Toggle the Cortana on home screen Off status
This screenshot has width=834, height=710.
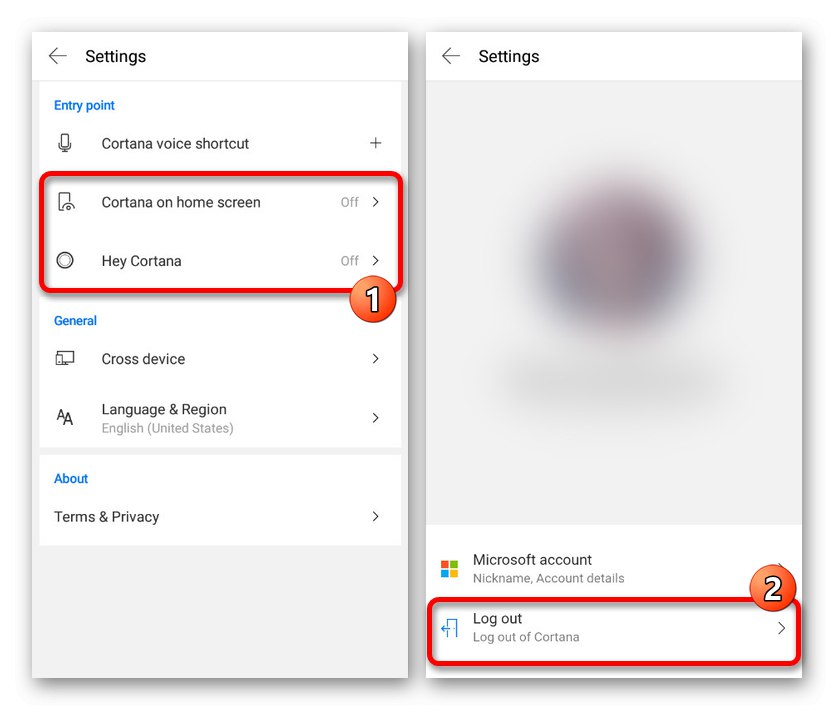coord(349,202)
